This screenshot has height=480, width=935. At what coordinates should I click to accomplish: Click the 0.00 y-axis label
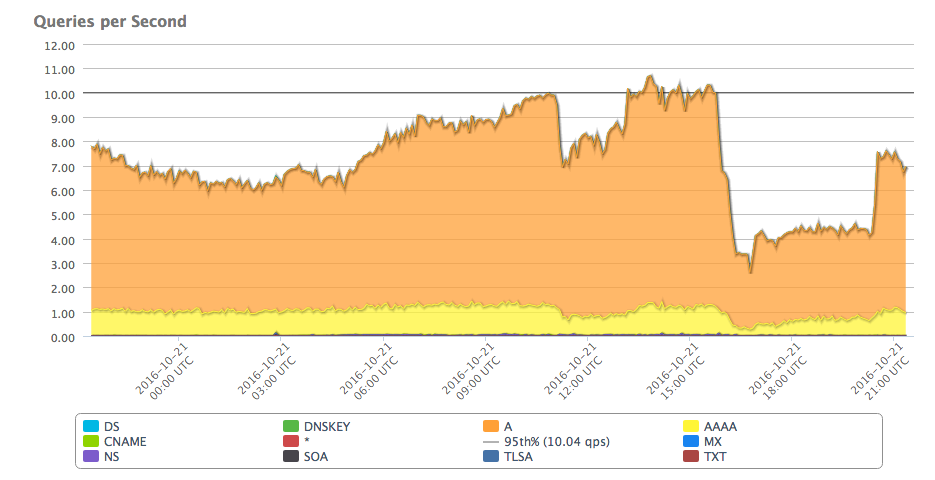(62, 337)
